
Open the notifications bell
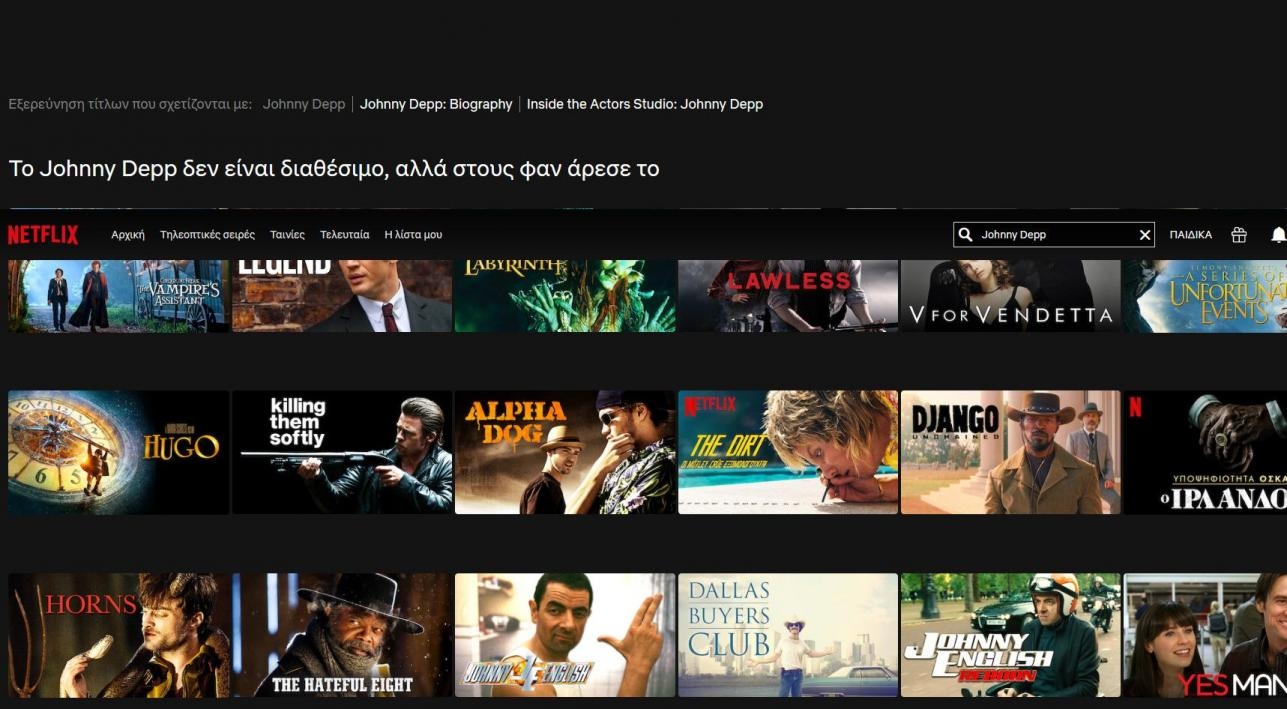click(1277, 235)
